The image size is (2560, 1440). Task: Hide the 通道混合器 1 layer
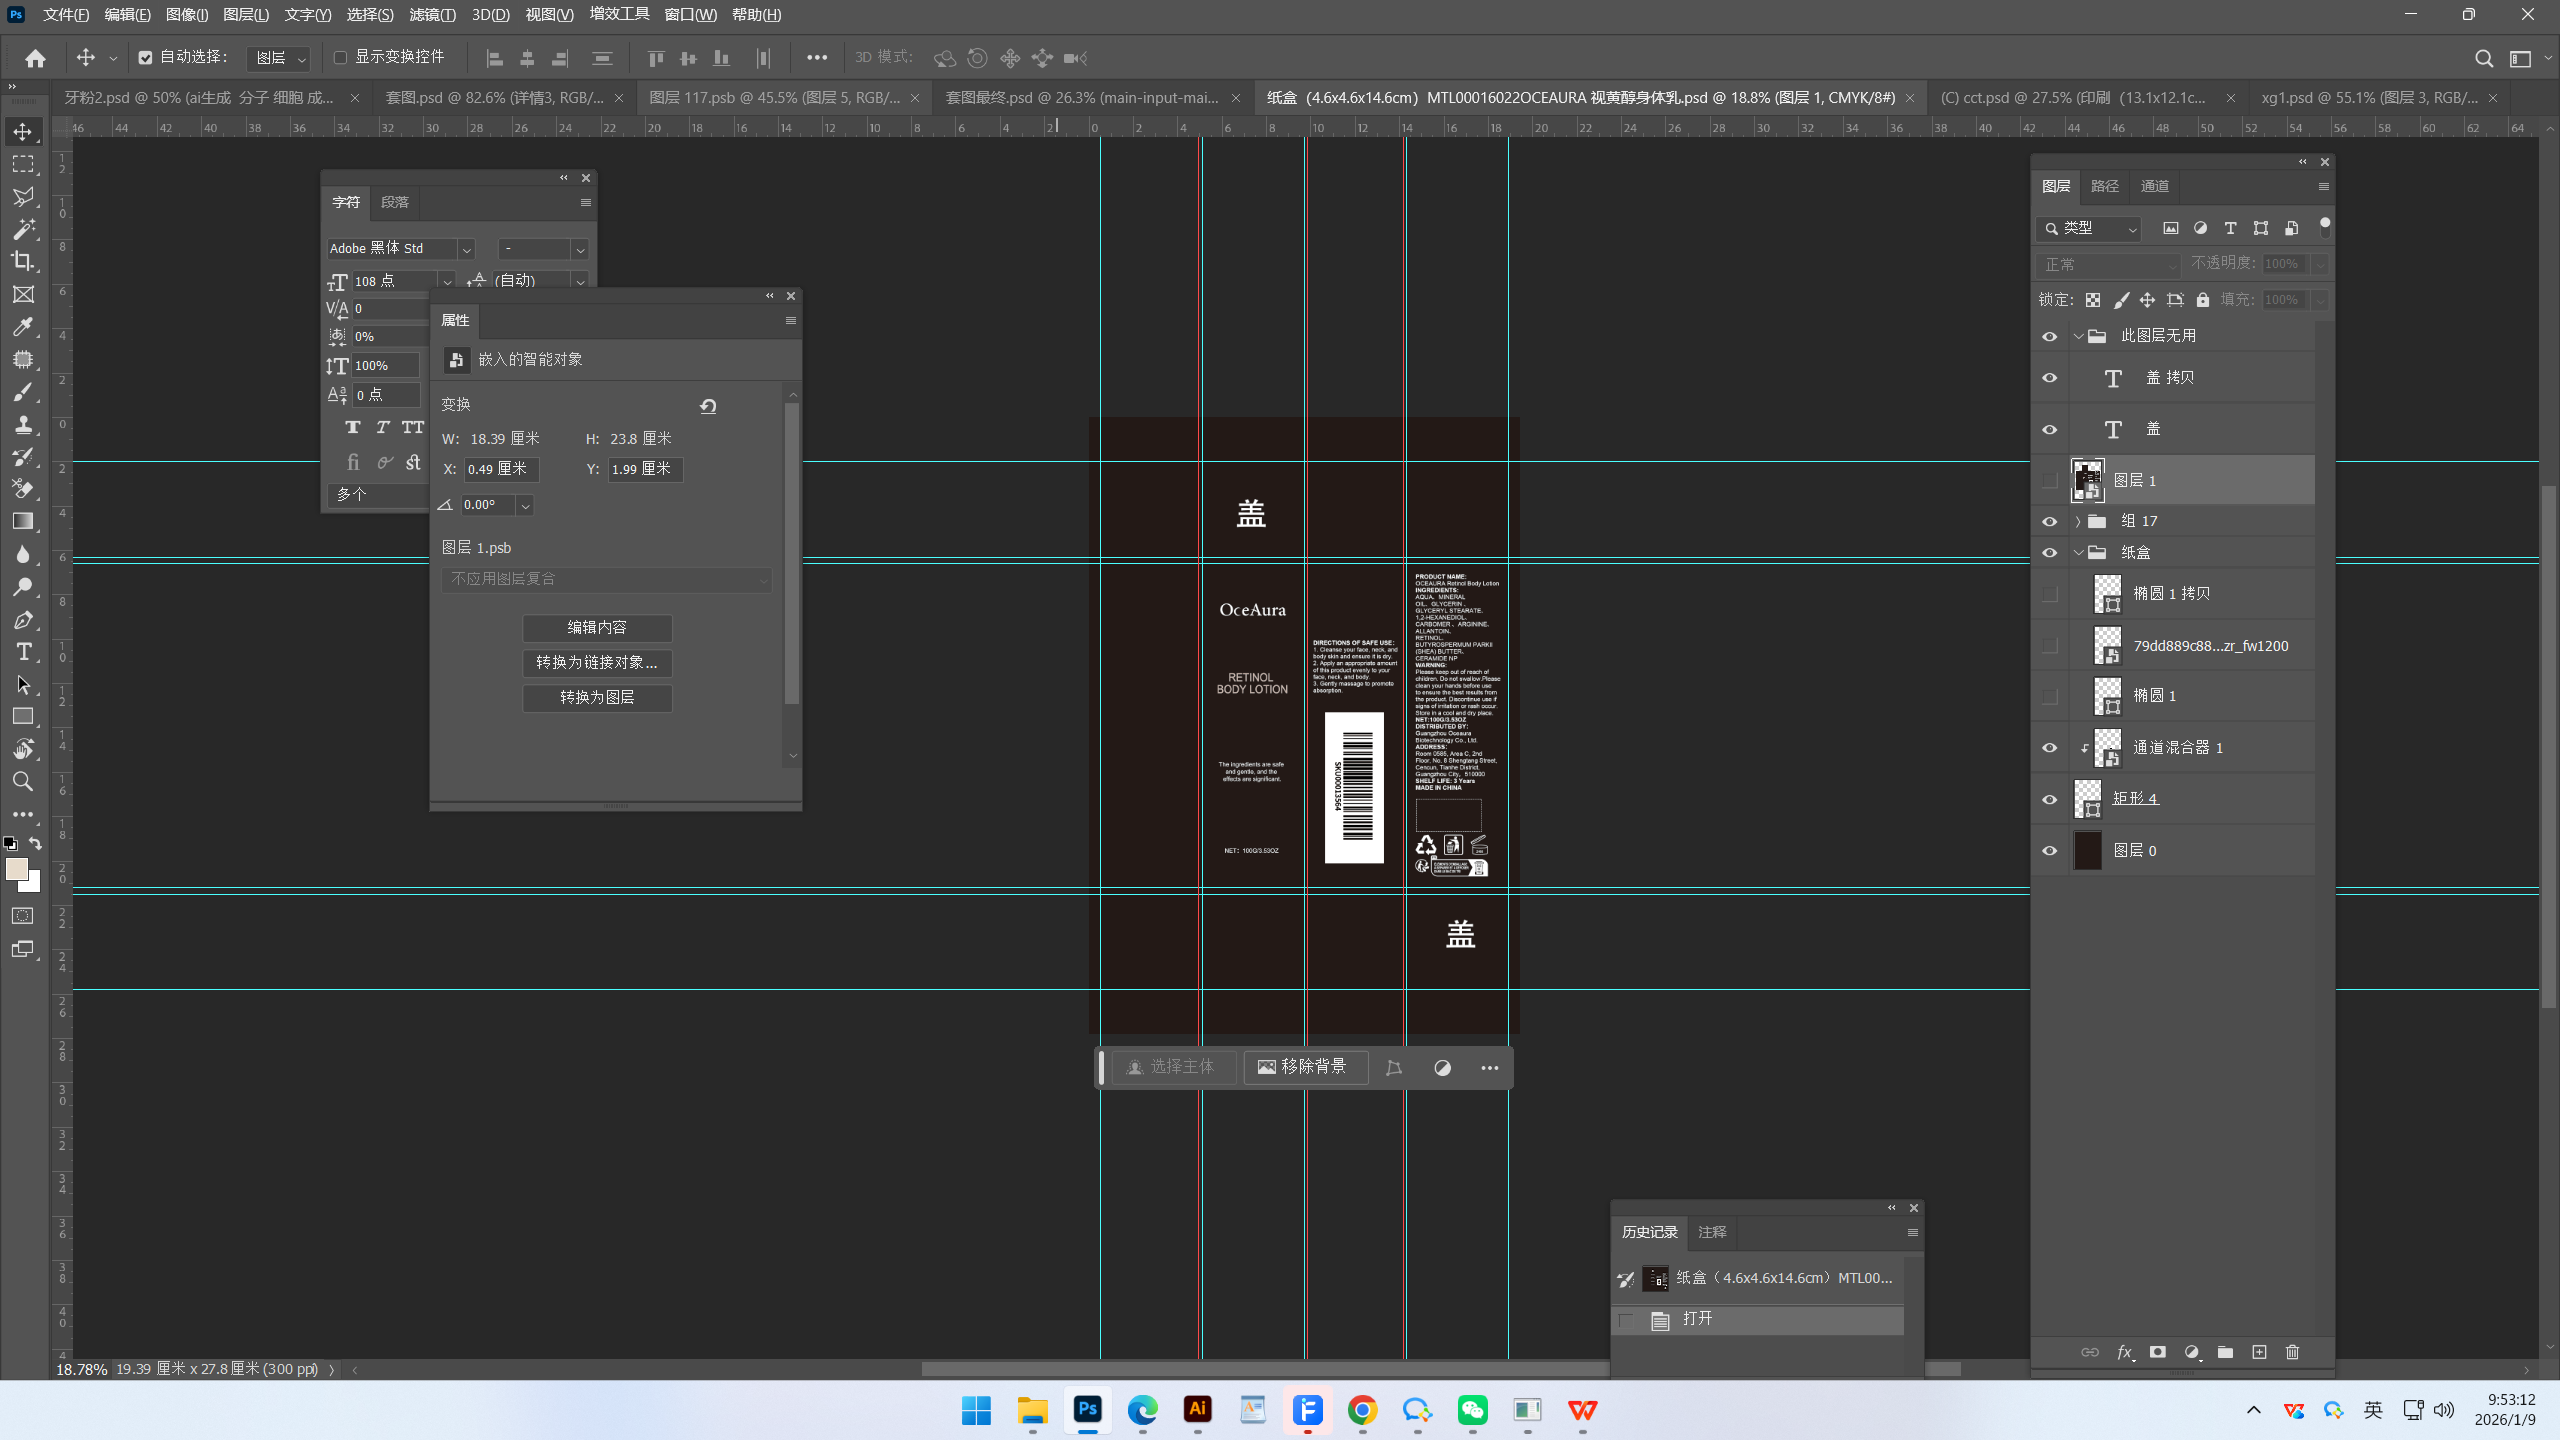pyautogui.click(x=2049, y=748)
